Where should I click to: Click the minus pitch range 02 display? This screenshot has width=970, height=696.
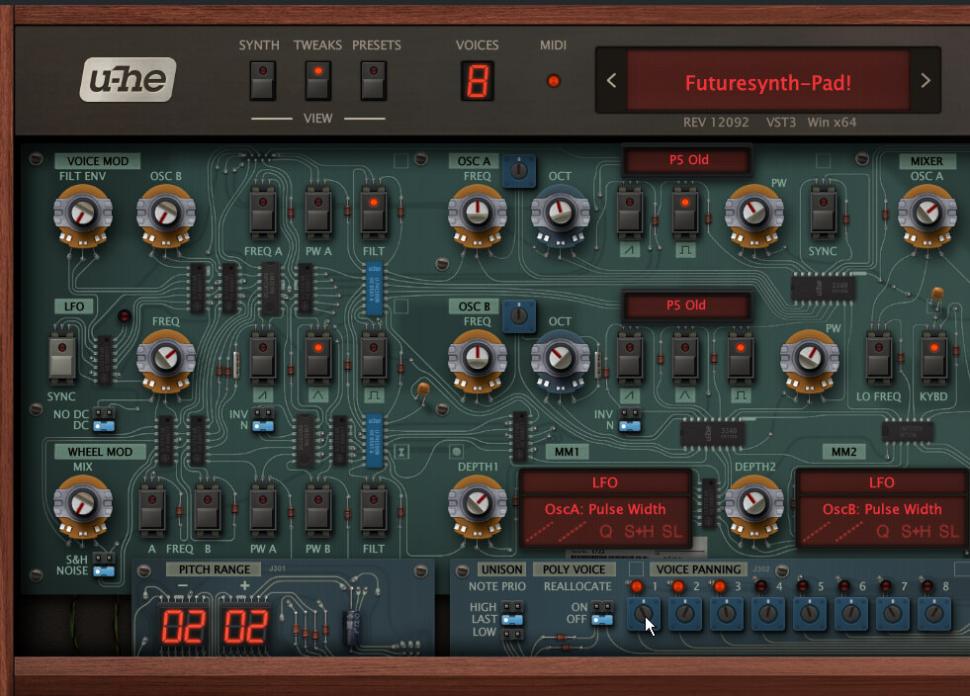coord(184,626)
